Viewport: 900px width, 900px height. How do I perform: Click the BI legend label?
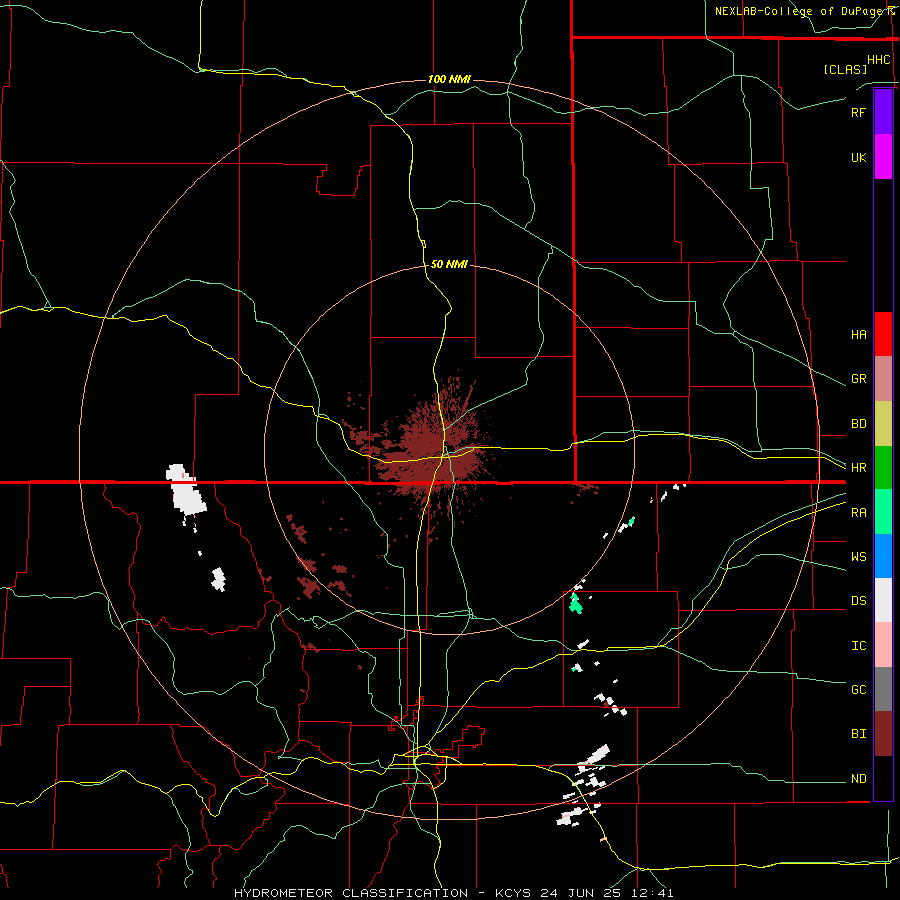pos(858,734)
